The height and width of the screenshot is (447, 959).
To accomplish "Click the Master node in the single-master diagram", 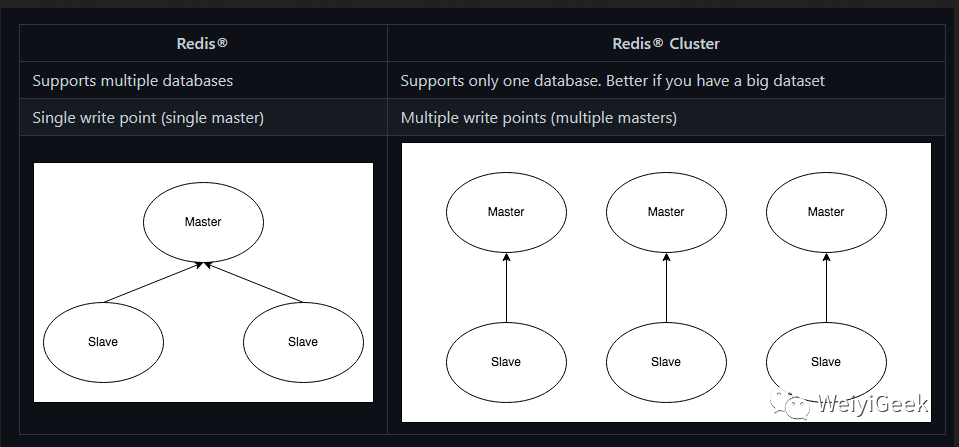I will pyautogui.click(x=203, y=221).
